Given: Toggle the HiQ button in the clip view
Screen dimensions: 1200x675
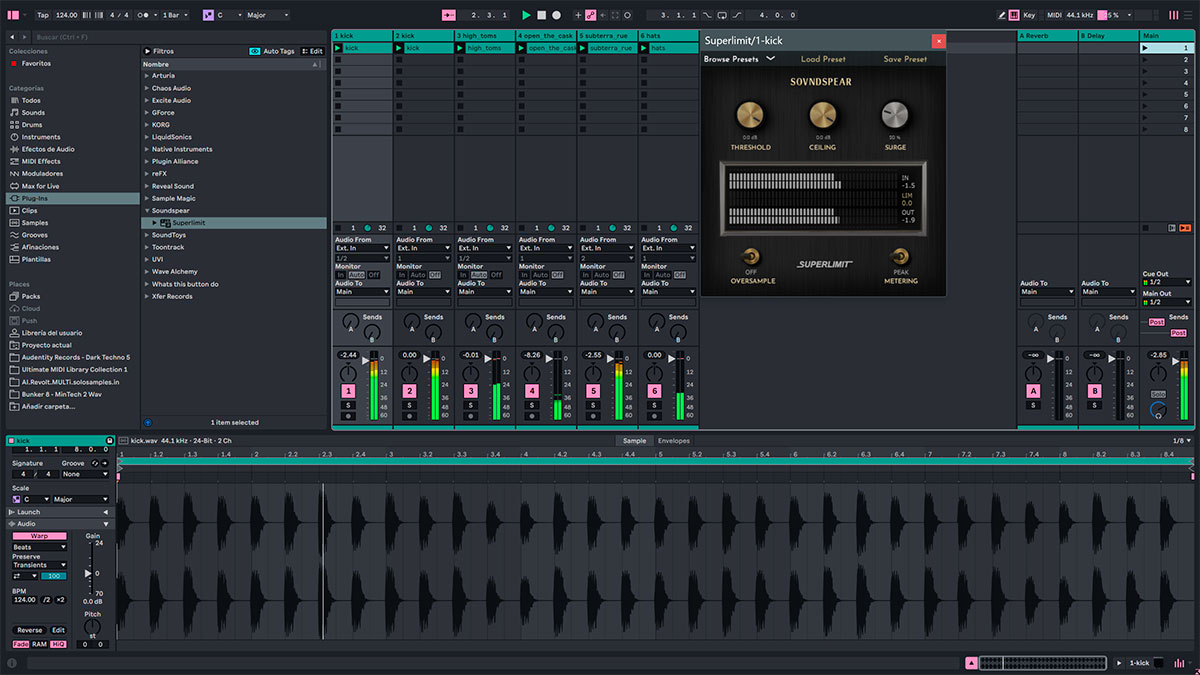Looking at the screenshot, I should tap(57, 644).
